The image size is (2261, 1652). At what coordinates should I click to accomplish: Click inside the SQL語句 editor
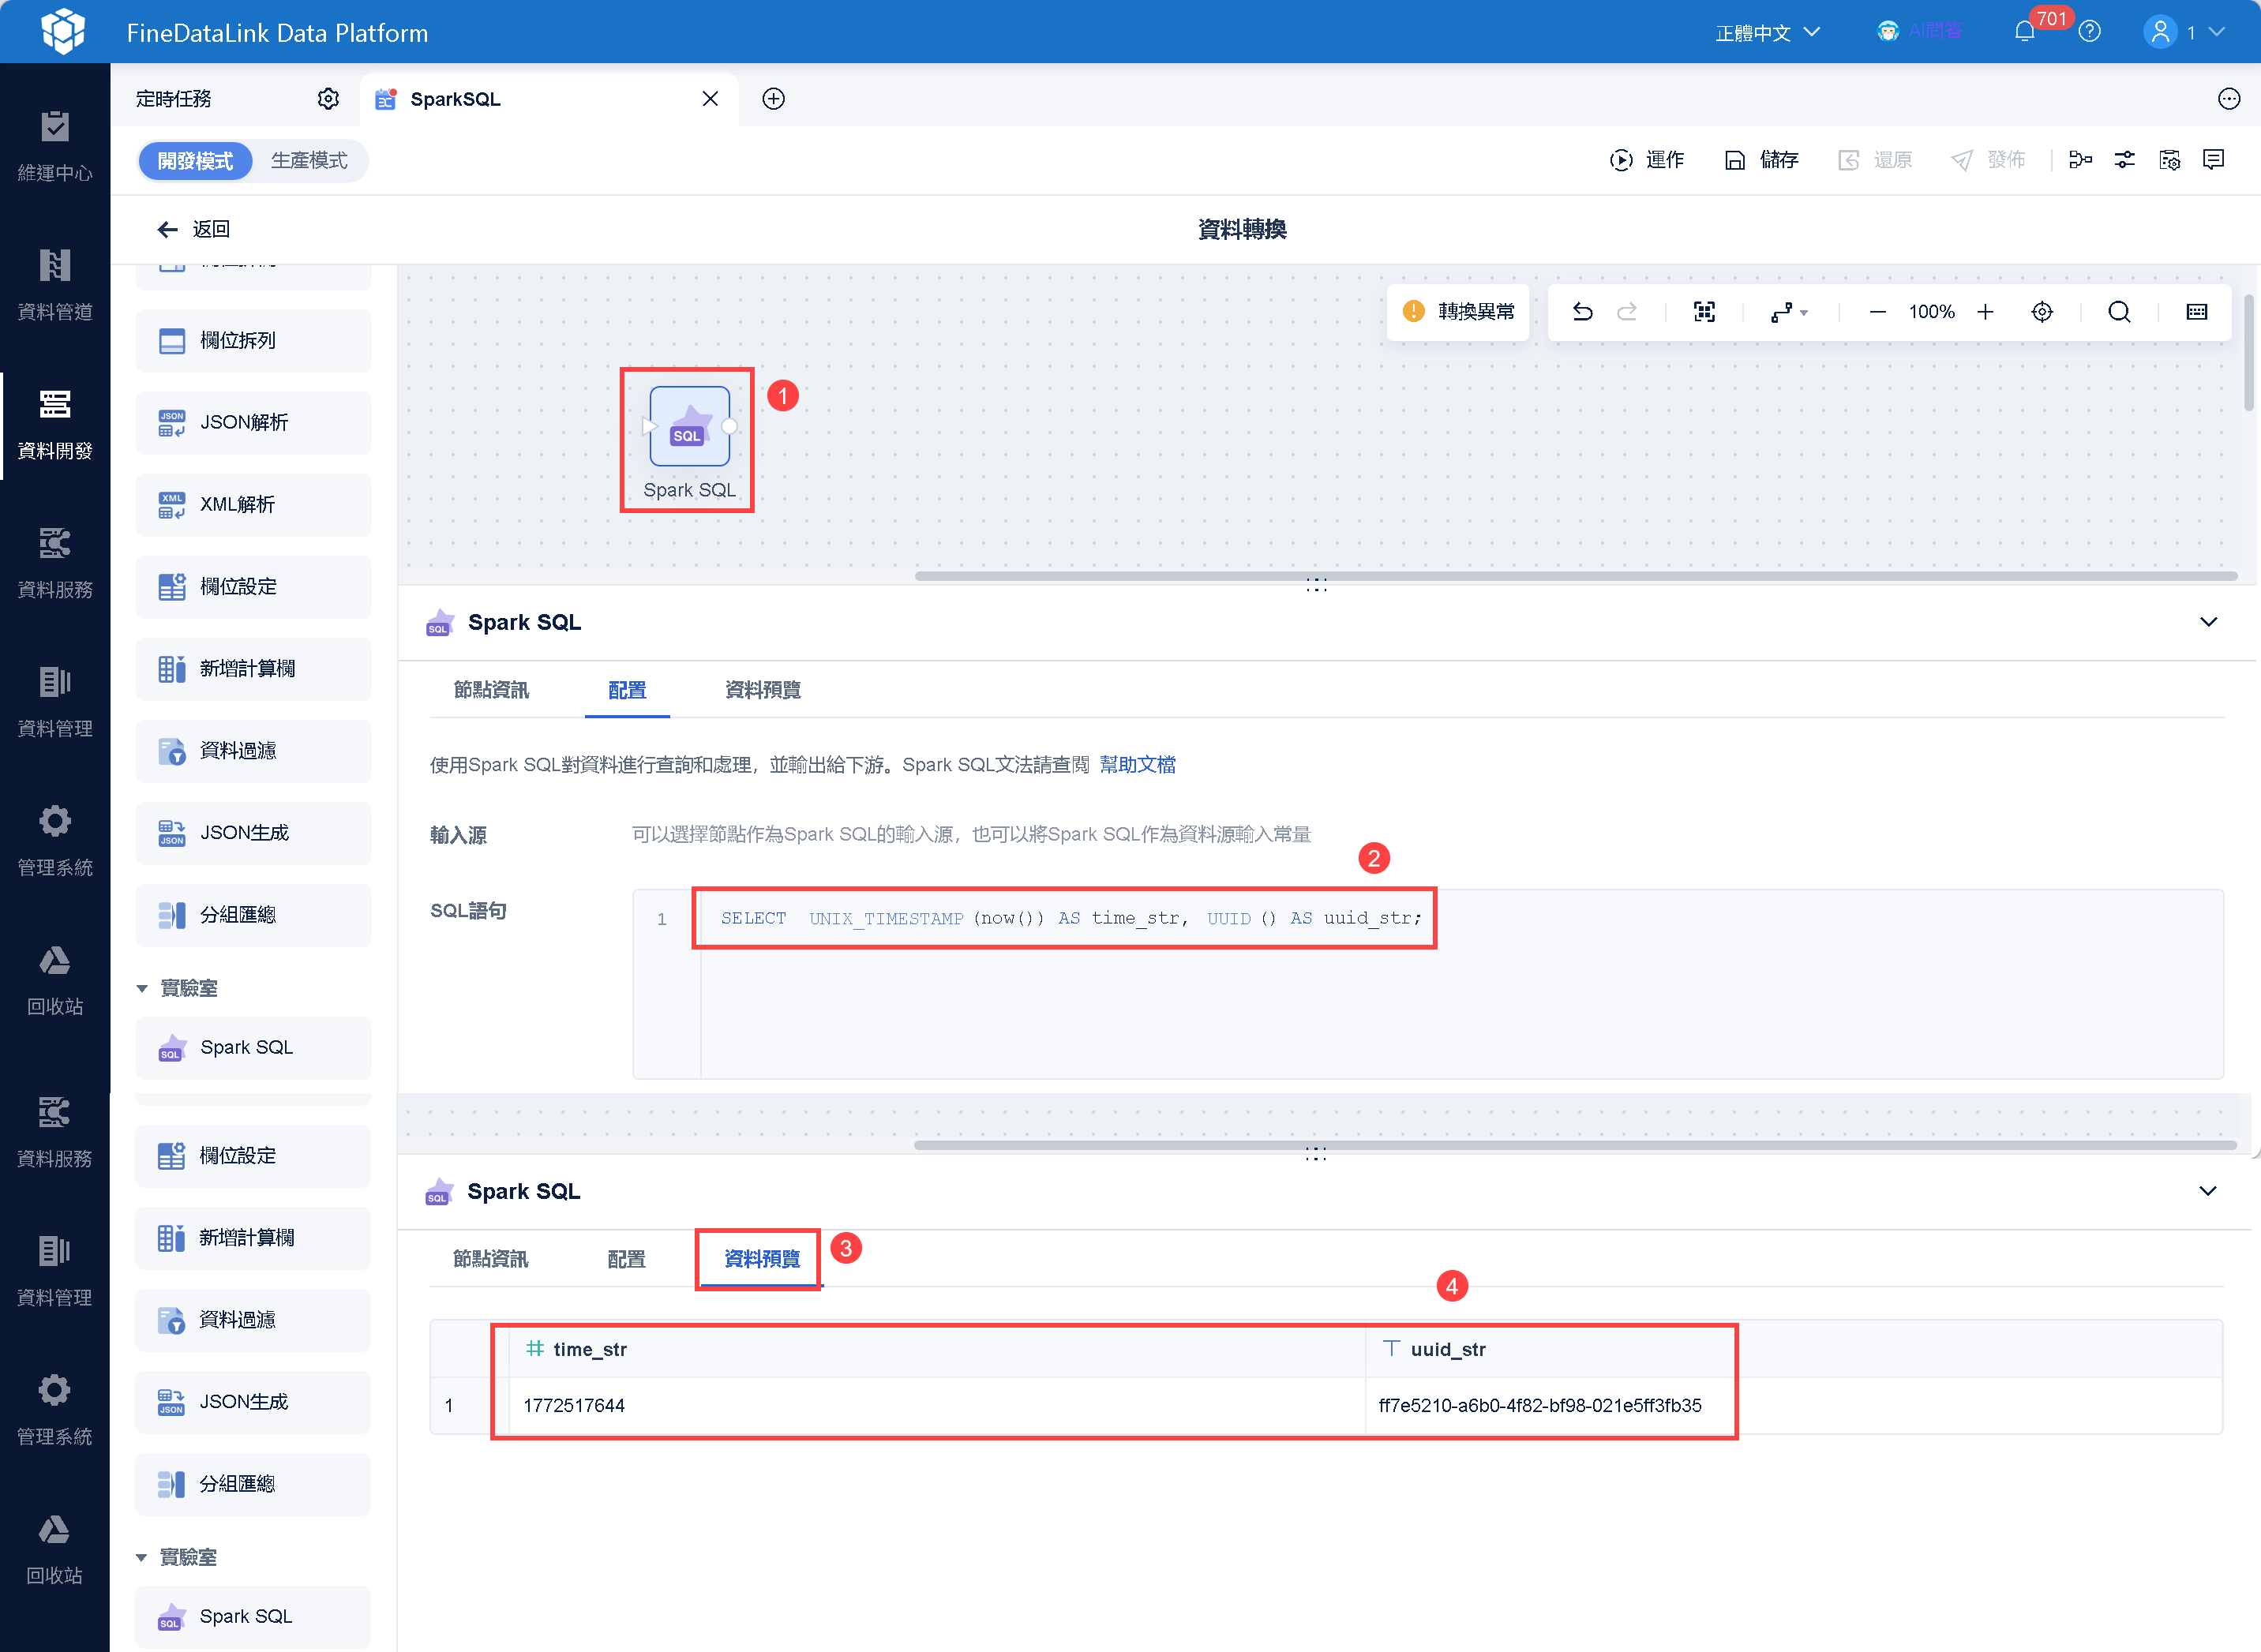[1428, 984]
